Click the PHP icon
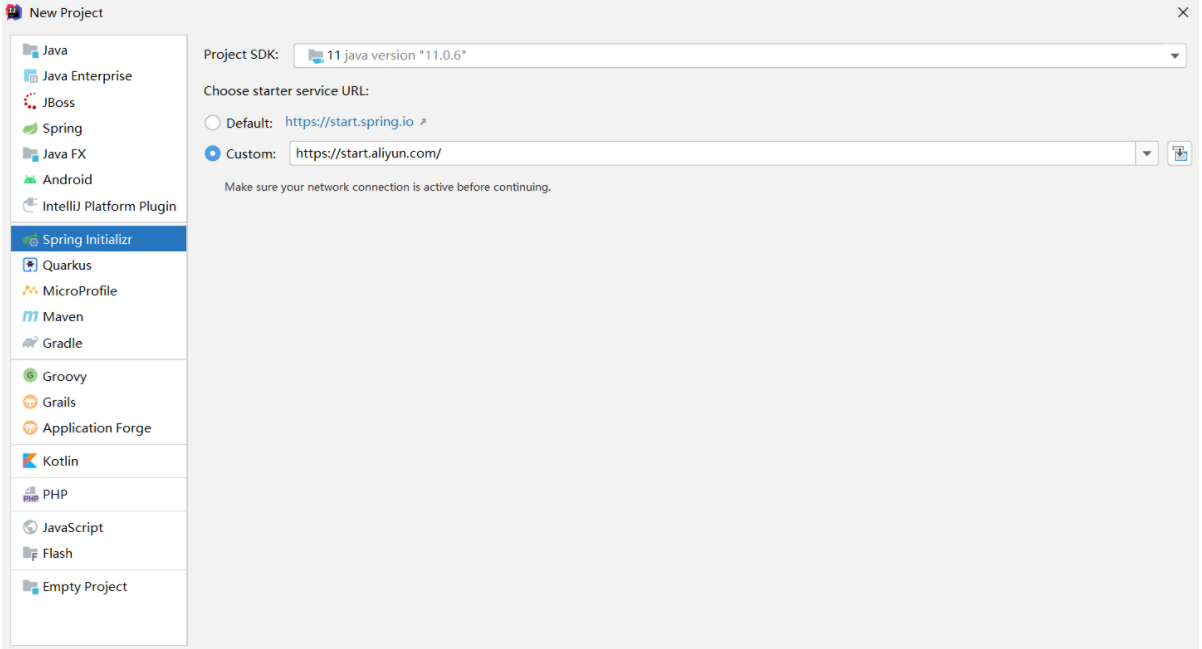Image resolution: width=1202 pixels, height=649 pixels. tap(30, 494)
